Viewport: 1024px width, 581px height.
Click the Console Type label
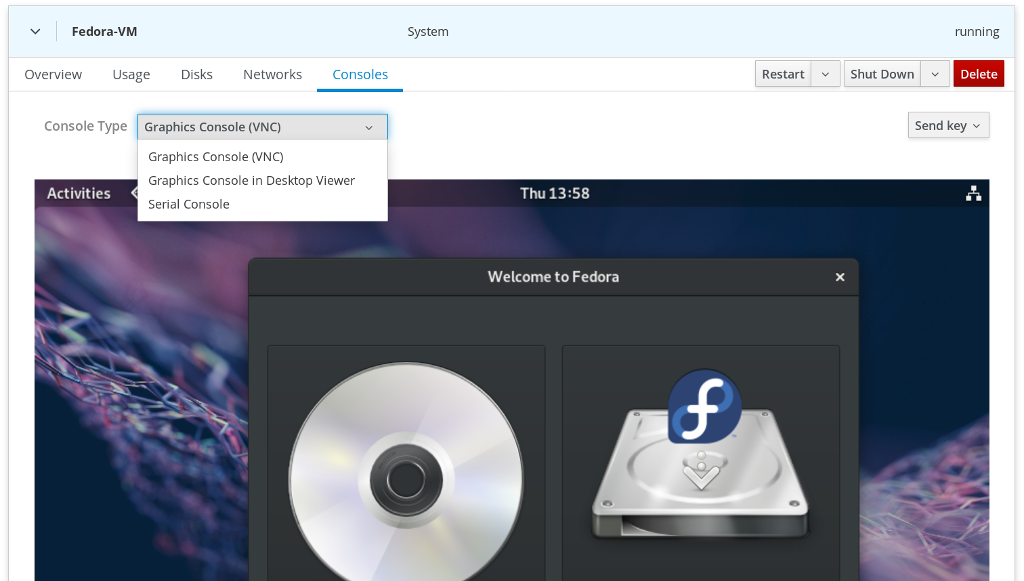point(86,126)
